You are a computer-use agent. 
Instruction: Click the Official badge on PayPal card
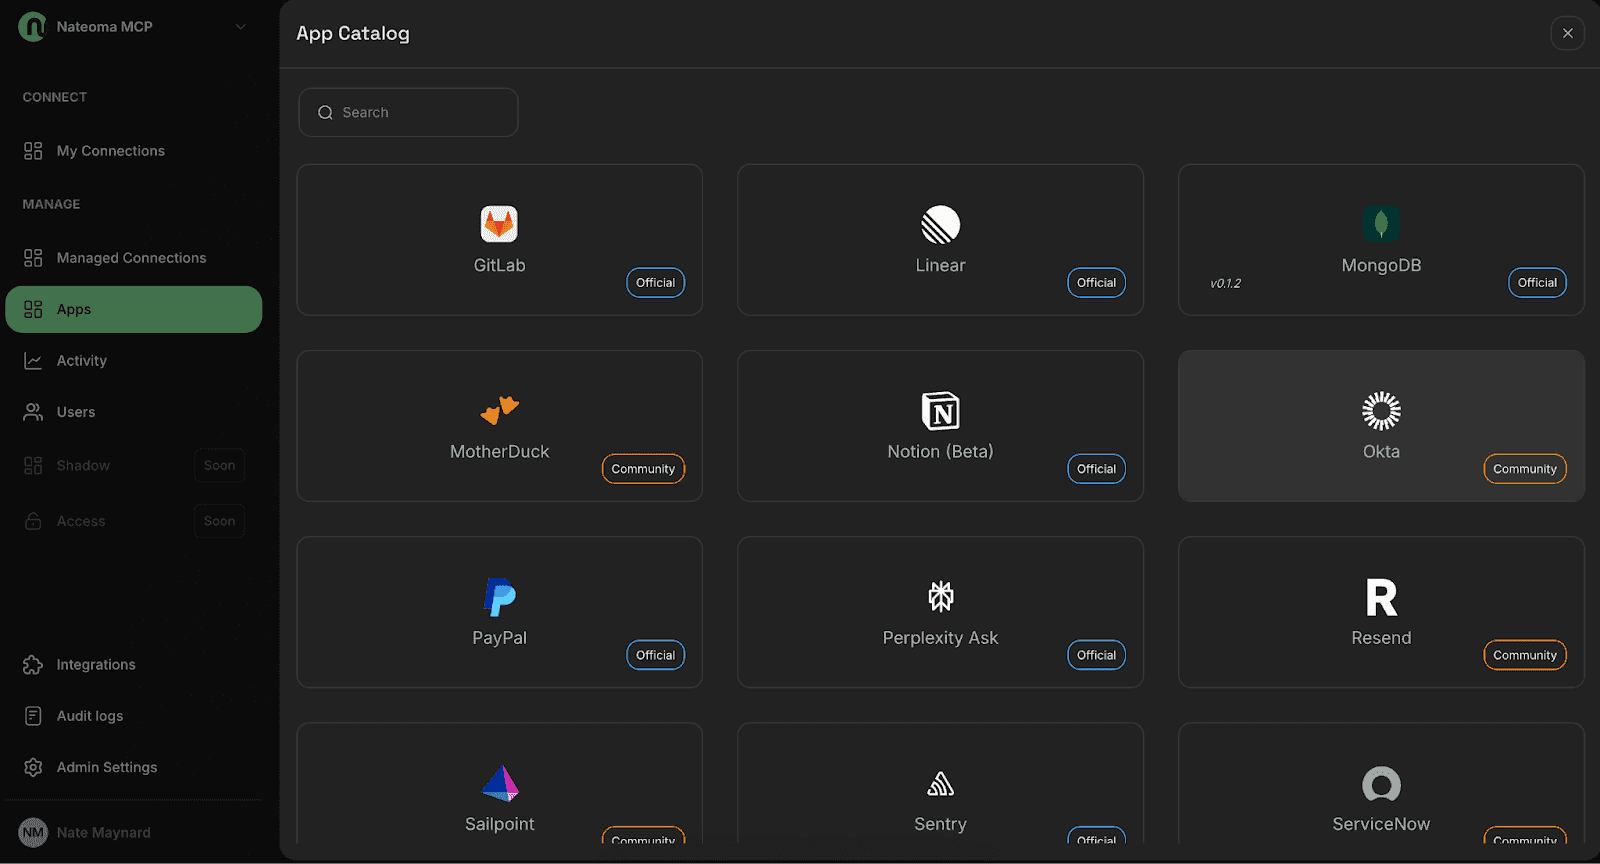coord(655,655)
